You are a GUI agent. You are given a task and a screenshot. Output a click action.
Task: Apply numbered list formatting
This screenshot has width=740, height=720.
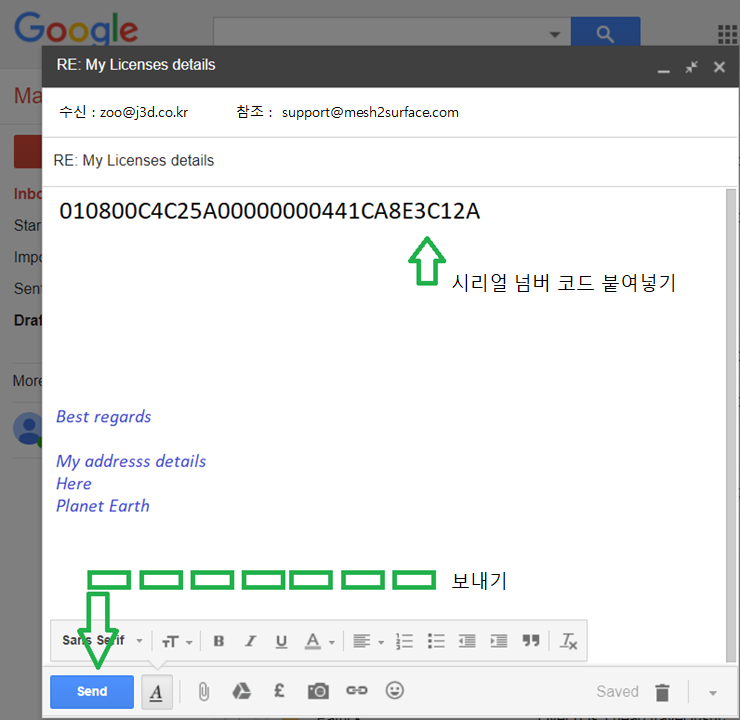pyautogui.click(x=404, y=641)
